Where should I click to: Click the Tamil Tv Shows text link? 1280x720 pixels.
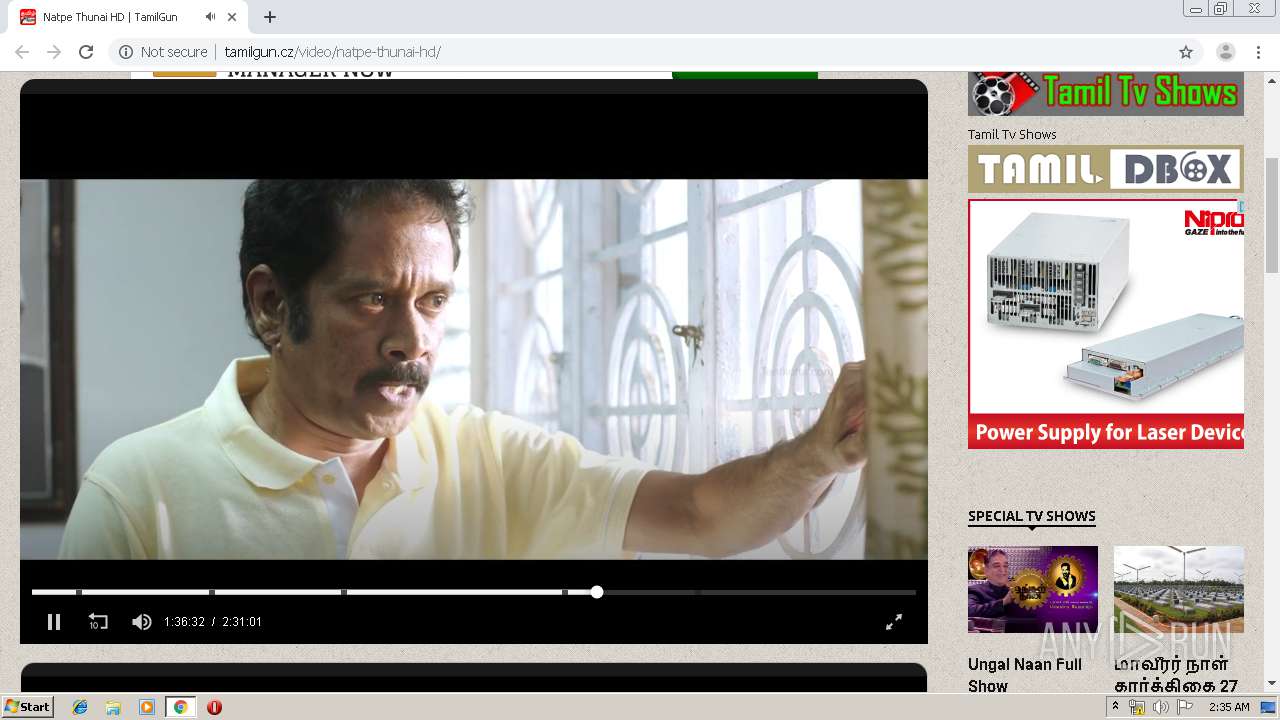pos(1012,134)
